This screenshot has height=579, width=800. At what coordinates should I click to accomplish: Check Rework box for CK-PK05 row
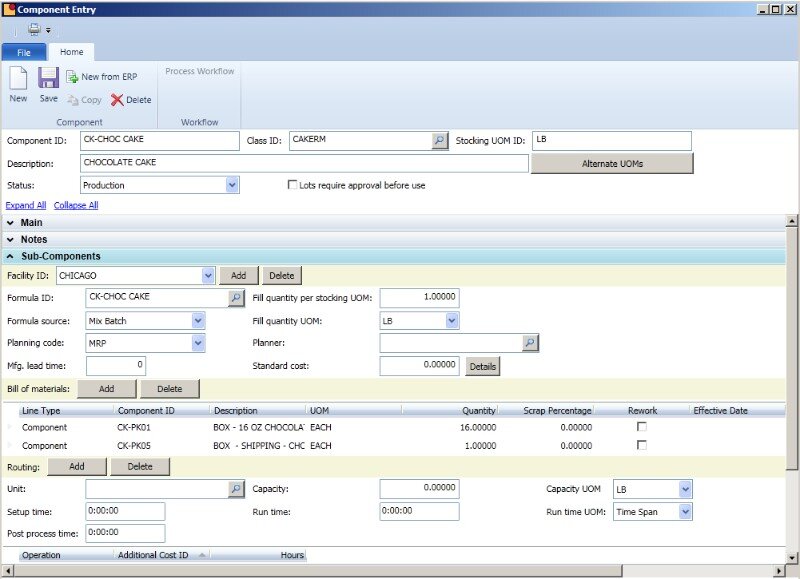pyautogui.click(x=642, y=445)
